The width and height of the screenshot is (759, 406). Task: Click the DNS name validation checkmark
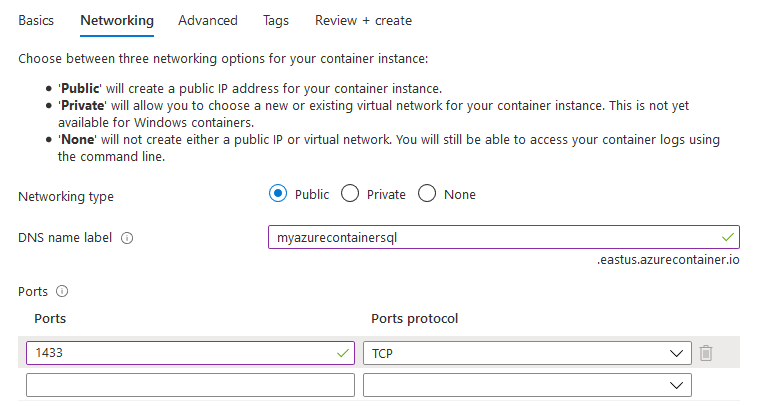[726, 237]
